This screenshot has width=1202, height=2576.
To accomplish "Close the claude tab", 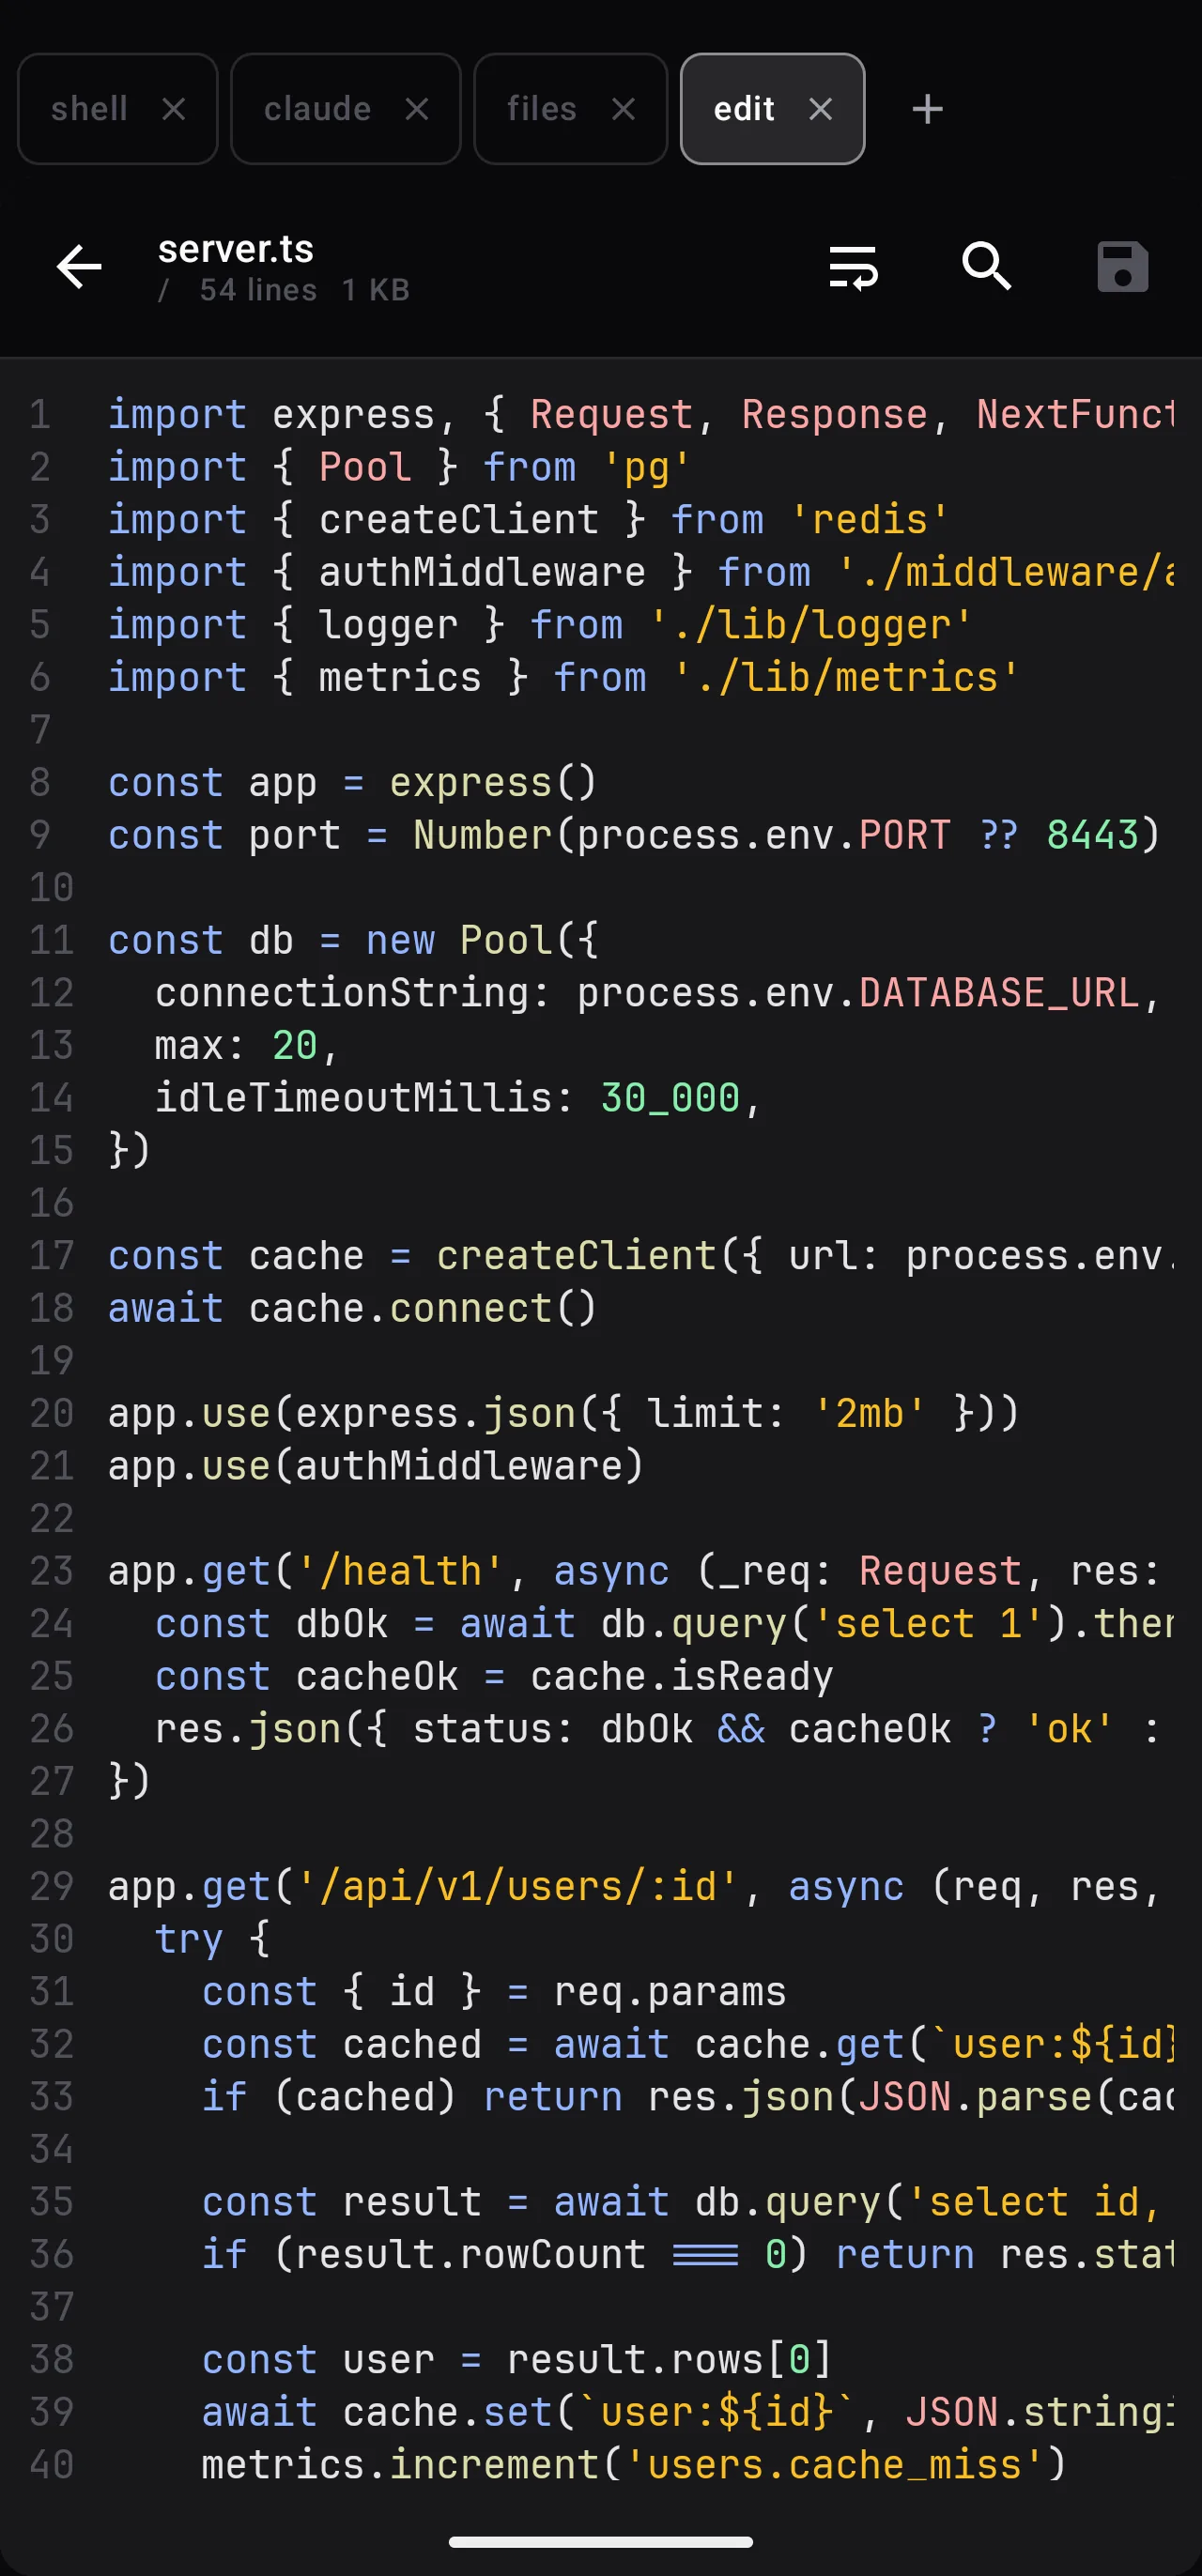I will click(417, 108).
